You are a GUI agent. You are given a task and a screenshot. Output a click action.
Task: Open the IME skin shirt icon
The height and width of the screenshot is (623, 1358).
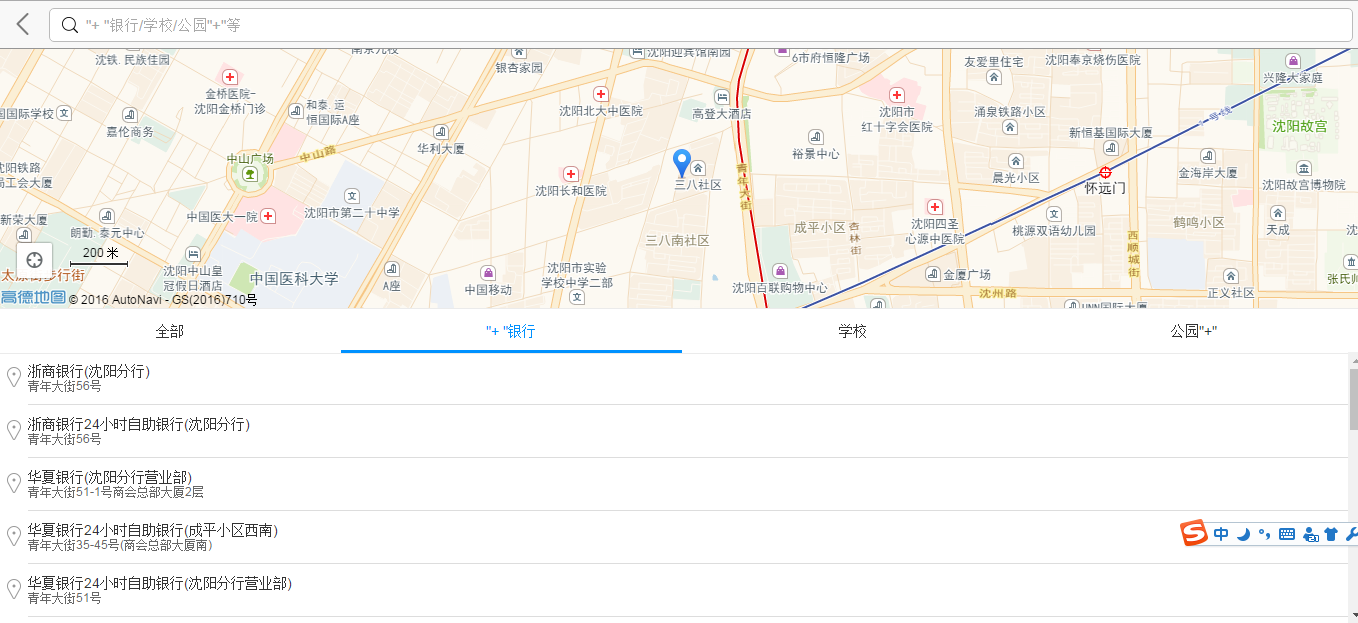click(1331, 534)
